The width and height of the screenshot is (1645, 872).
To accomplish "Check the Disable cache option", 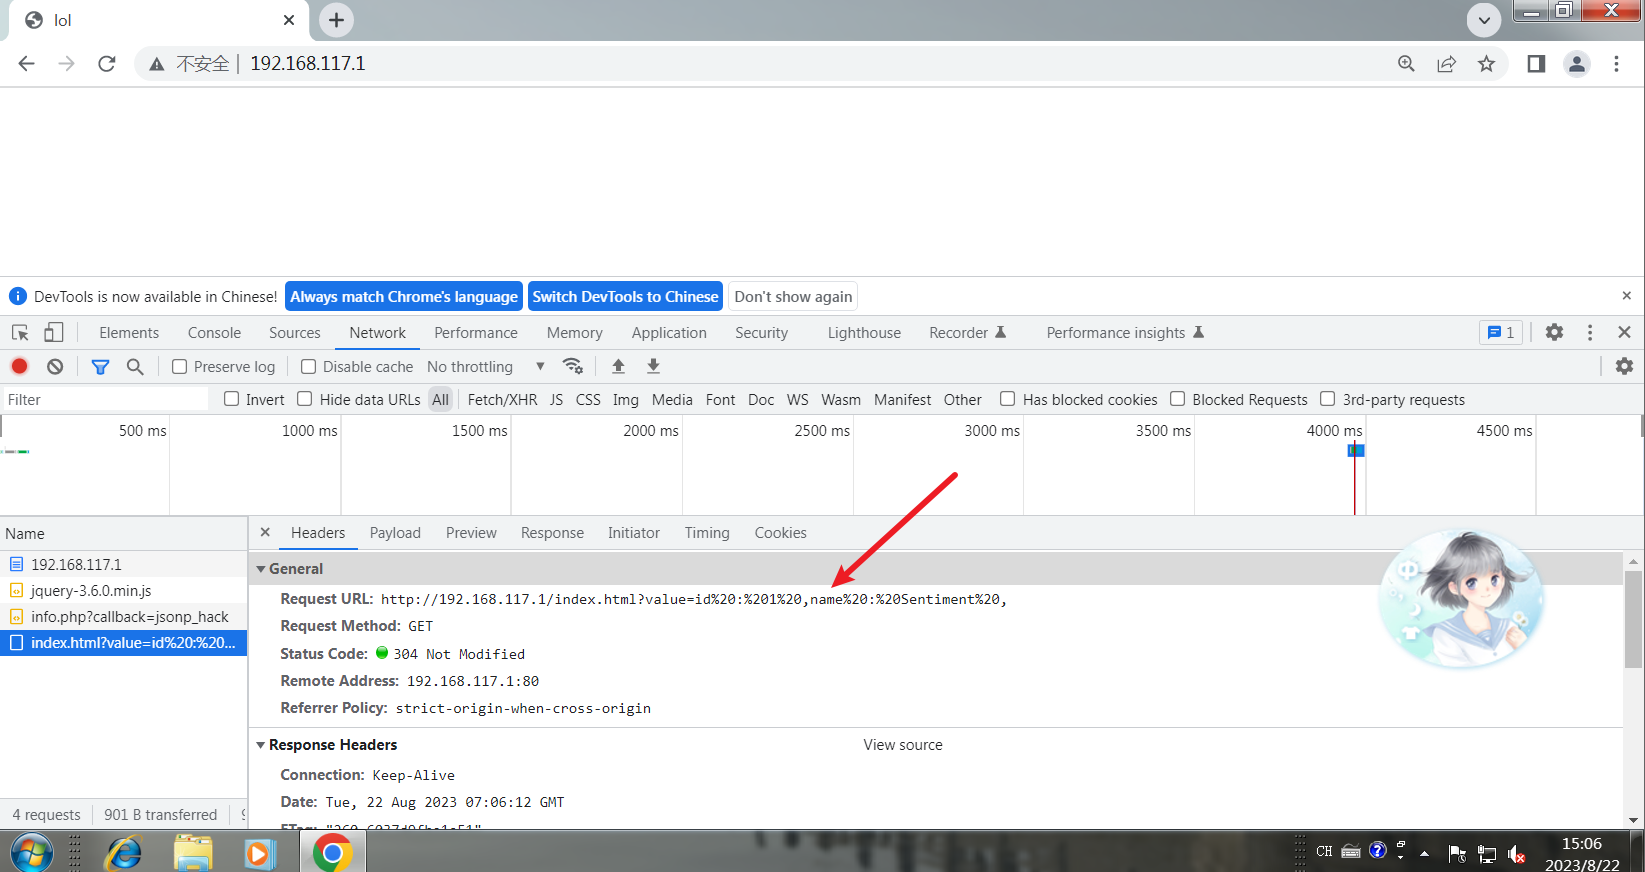I will click(309, 367).
